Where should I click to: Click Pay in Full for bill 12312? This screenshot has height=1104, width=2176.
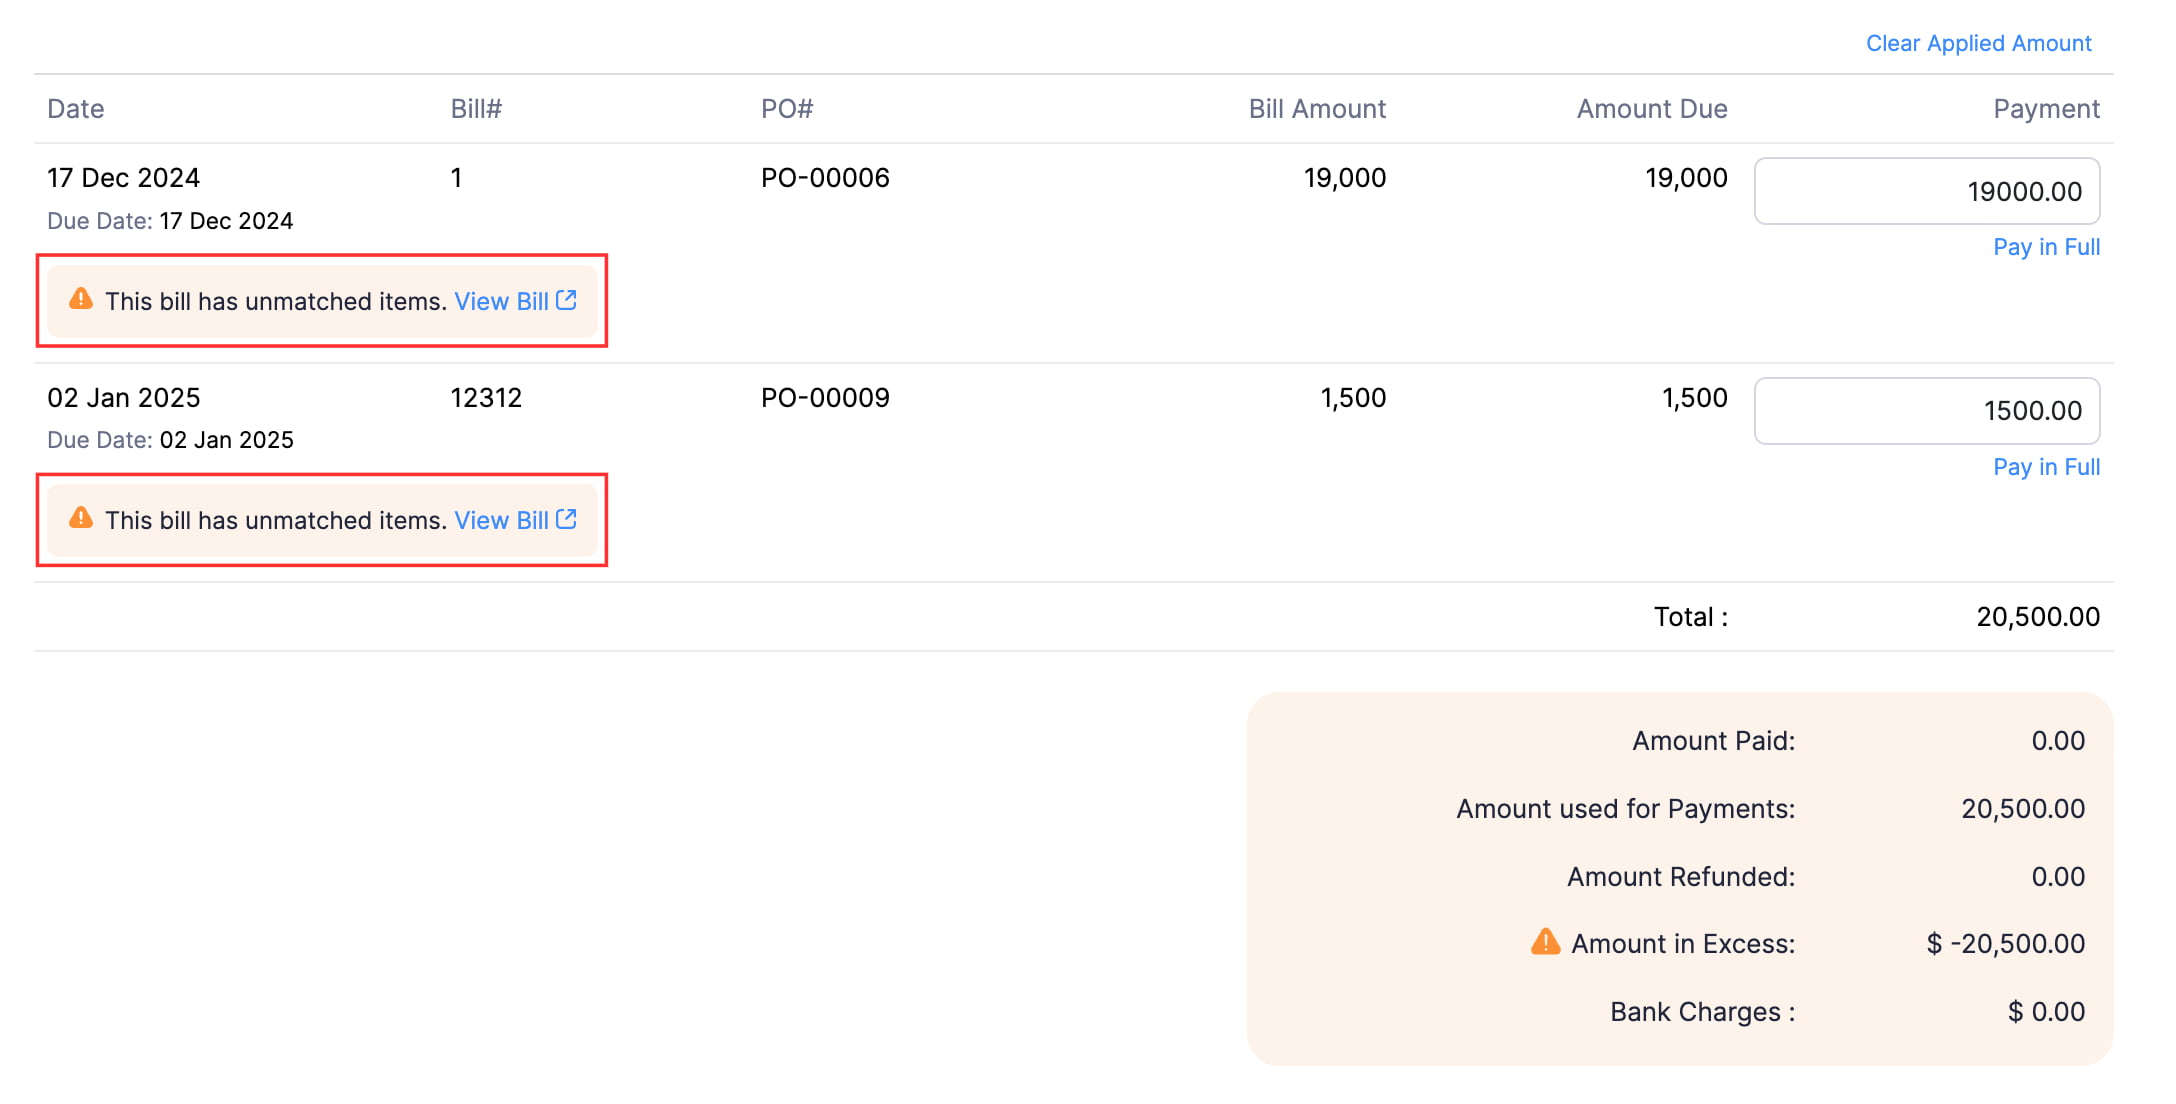tap(2046, 467)
